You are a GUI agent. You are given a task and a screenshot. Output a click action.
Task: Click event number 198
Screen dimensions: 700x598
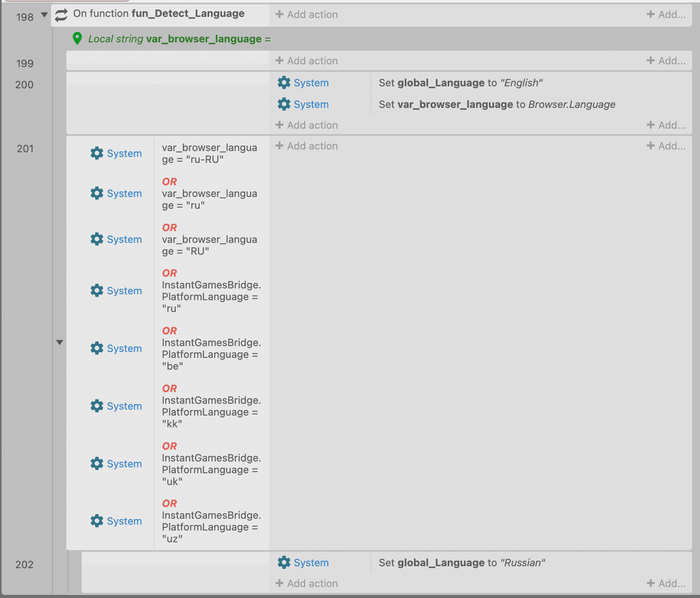click(25, 17)
